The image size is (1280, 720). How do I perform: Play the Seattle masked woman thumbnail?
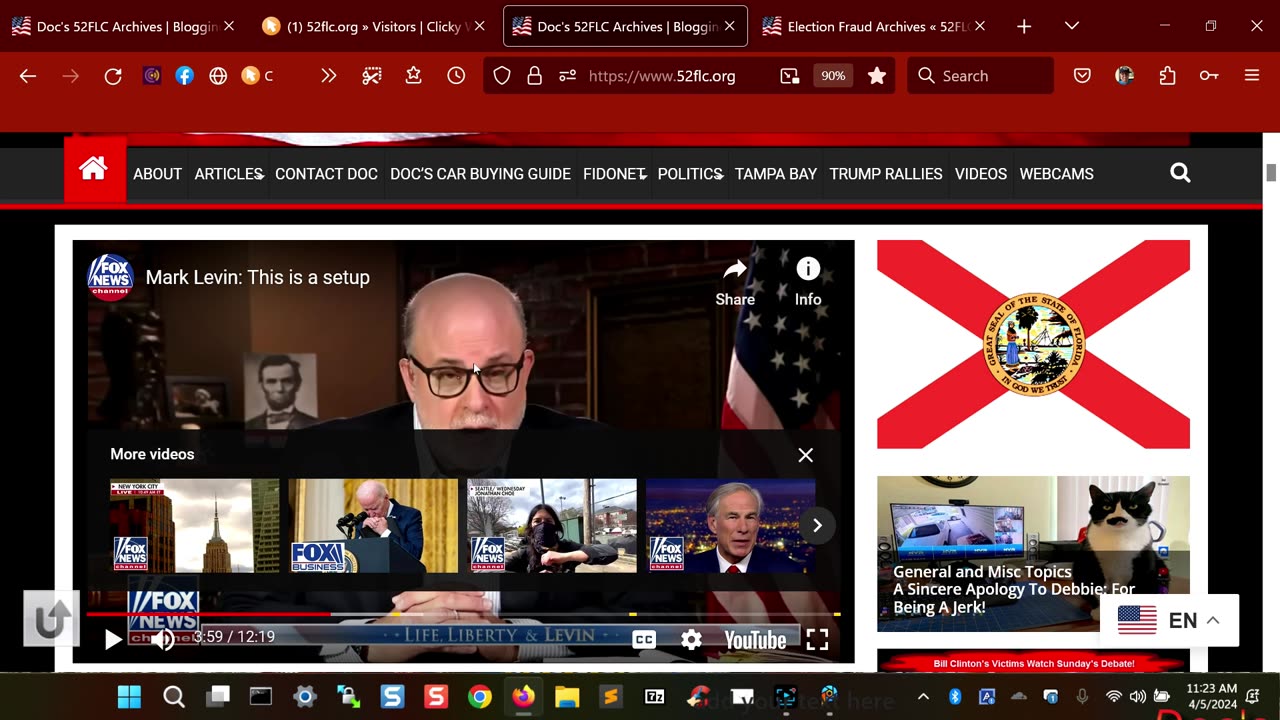551,526
